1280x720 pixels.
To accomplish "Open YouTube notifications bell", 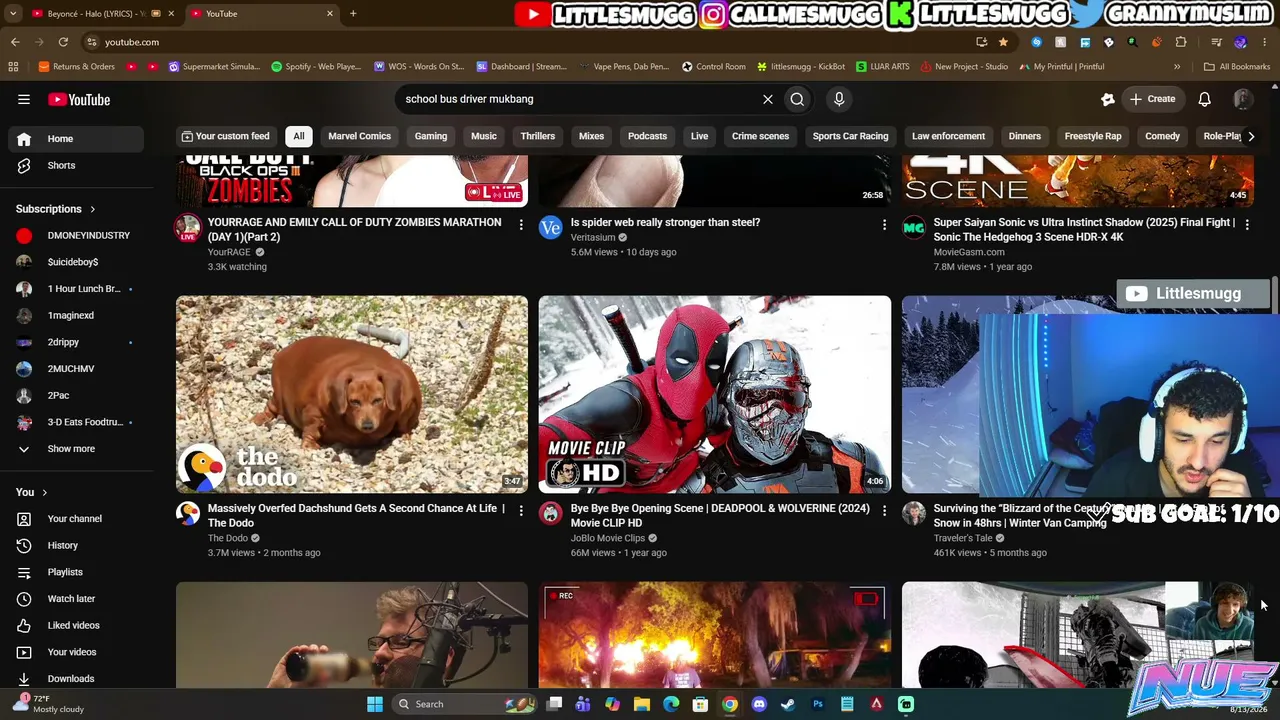I will tap(1205, 99).
